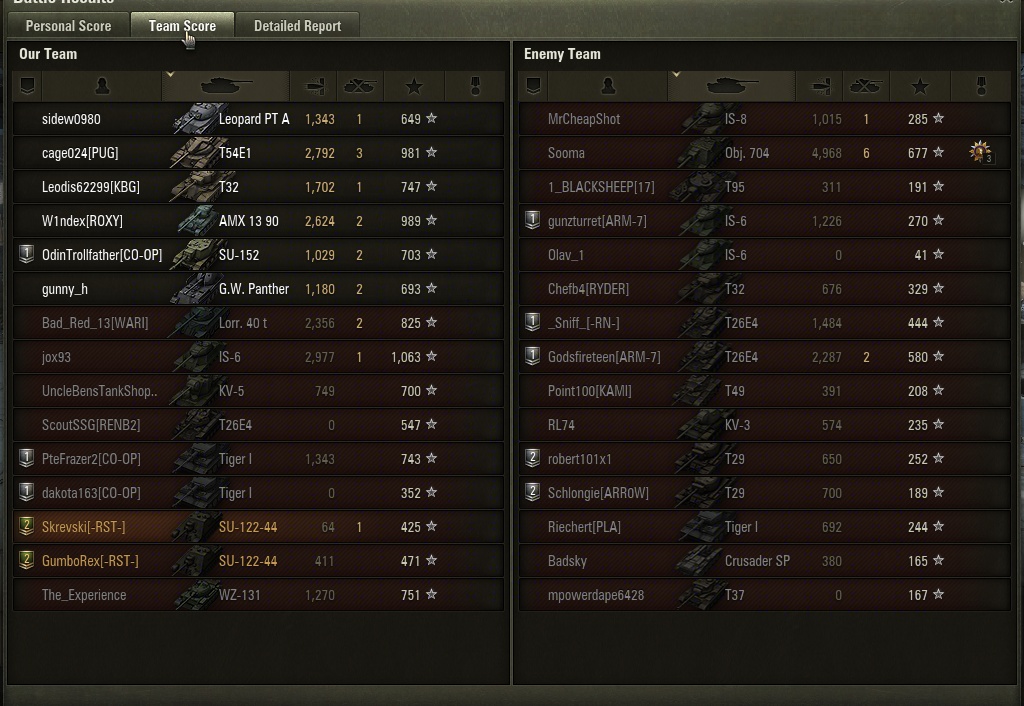Image resolution: width=1024 pixels, height=706 pixels.
Task: Sort Enemy Team by player name icon
Action: [608, 86]
